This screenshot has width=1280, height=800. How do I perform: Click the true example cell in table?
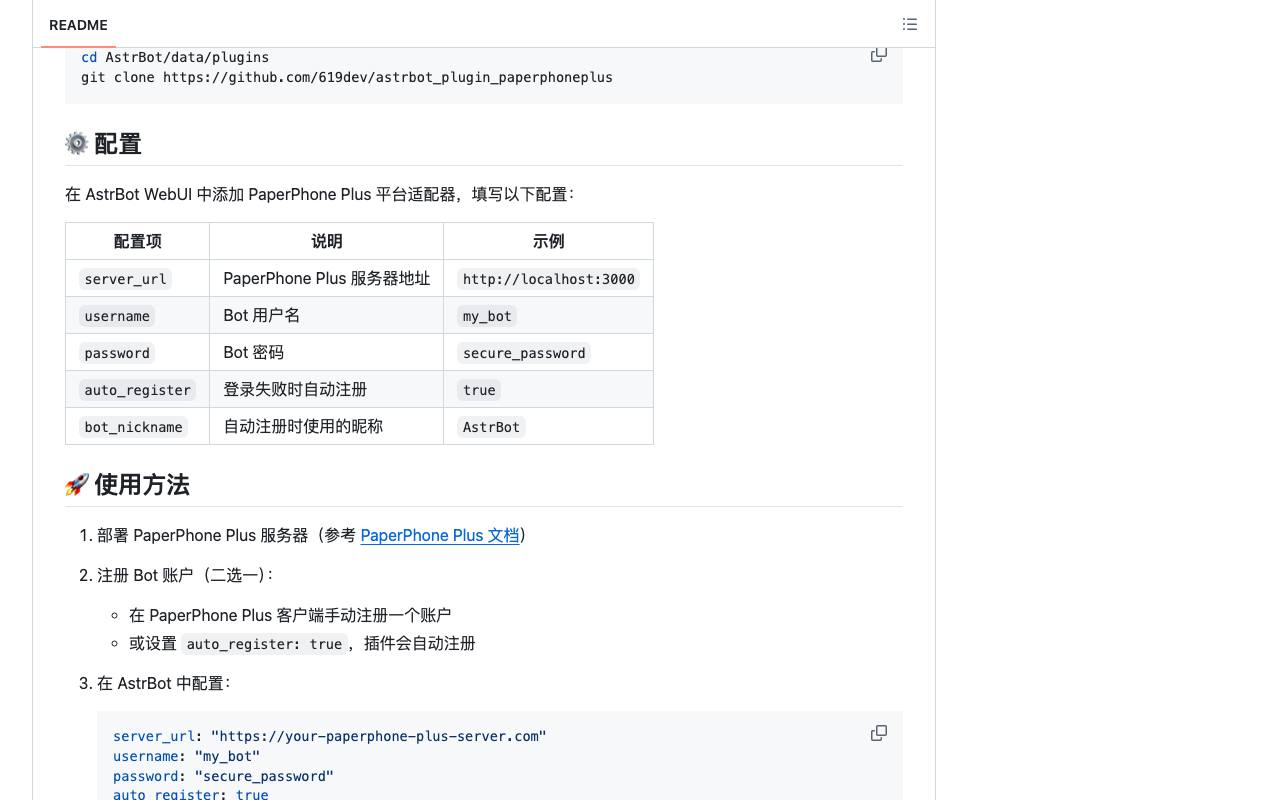(548, 389)
